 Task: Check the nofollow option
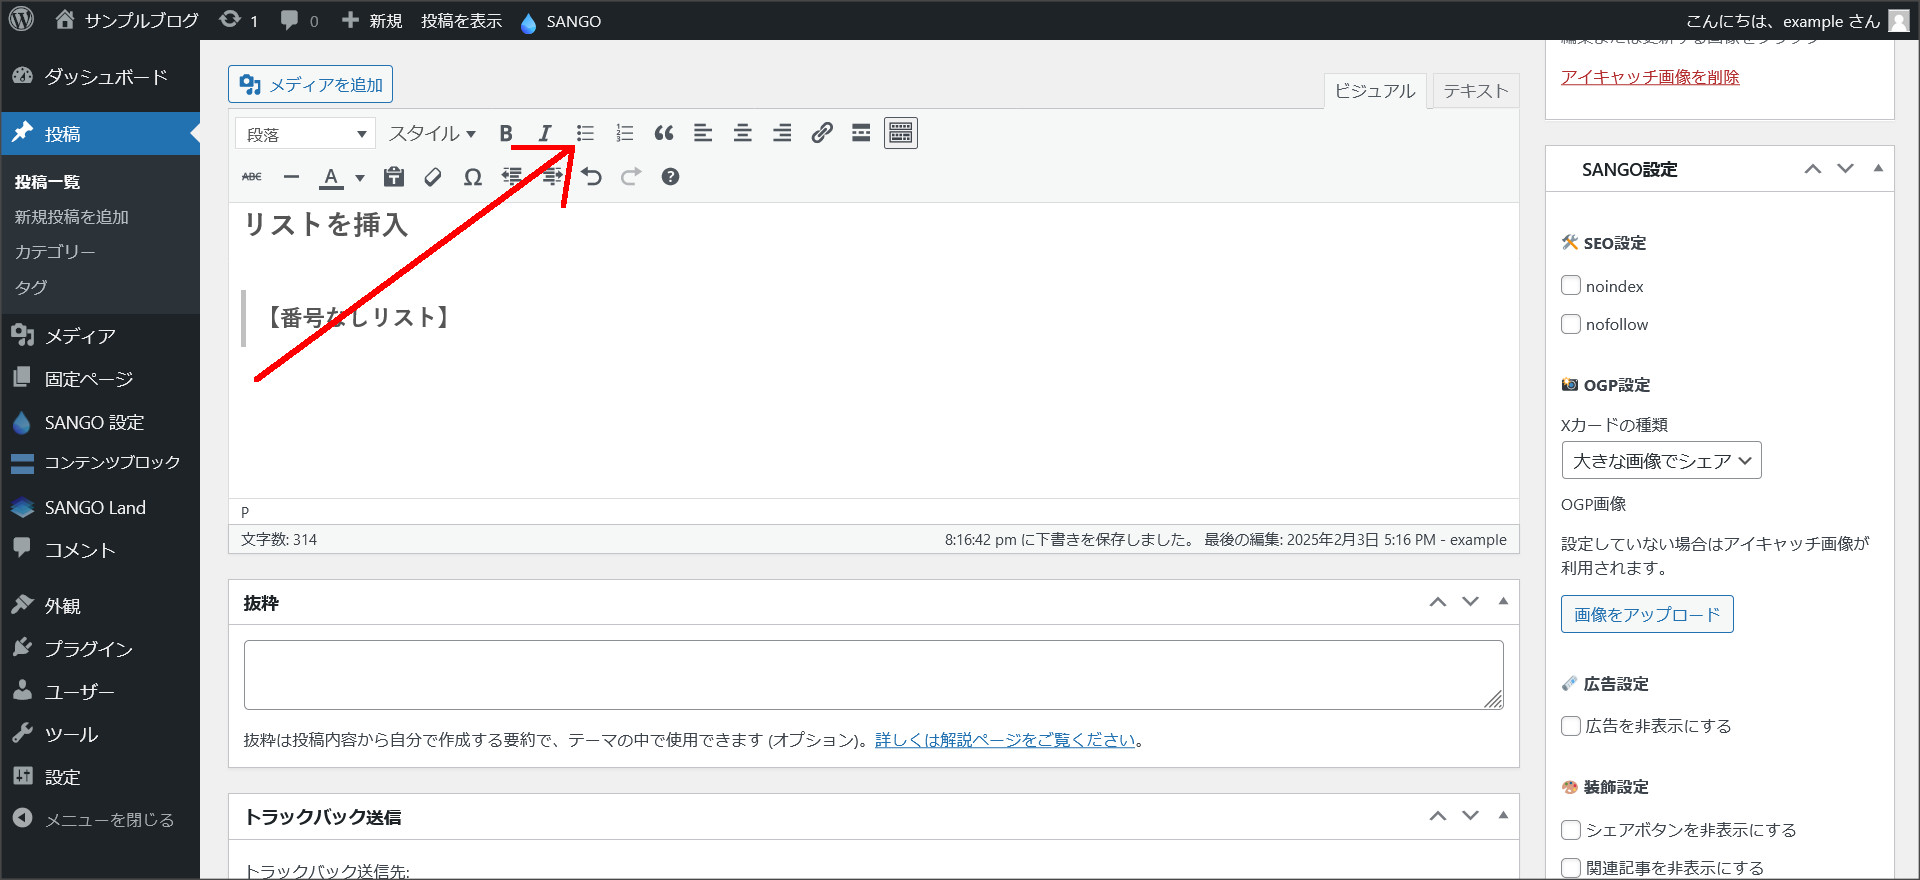click(x=1571, y=324)
